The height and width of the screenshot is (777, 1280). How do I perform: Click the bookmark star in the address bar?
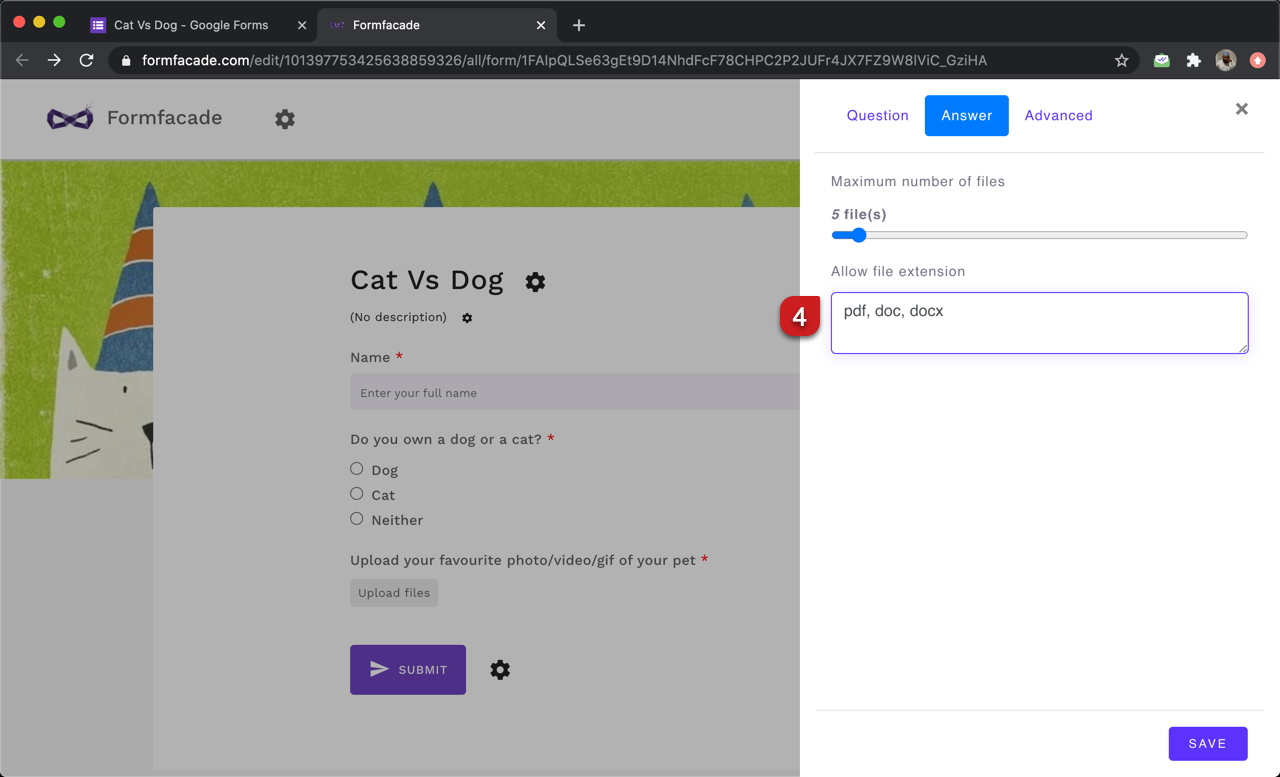tap(1121, 60)
